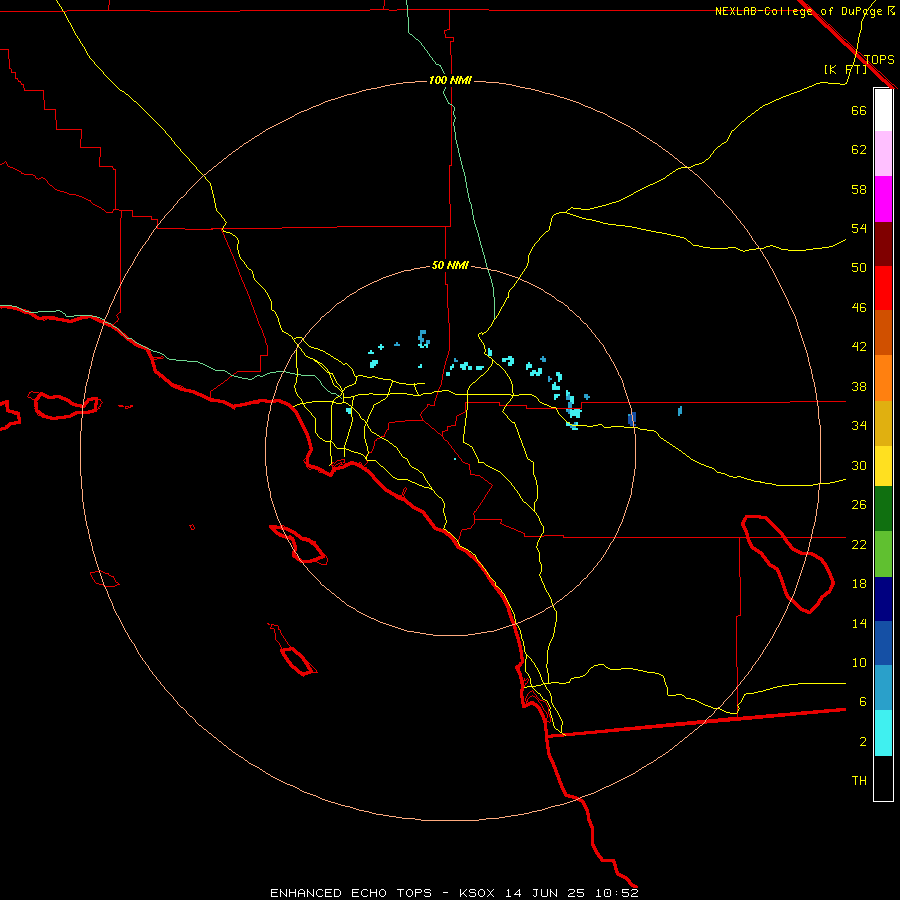Click the legend value '62'
The width and height of the screenshot is (900, 900).
[x=859, y=150]
